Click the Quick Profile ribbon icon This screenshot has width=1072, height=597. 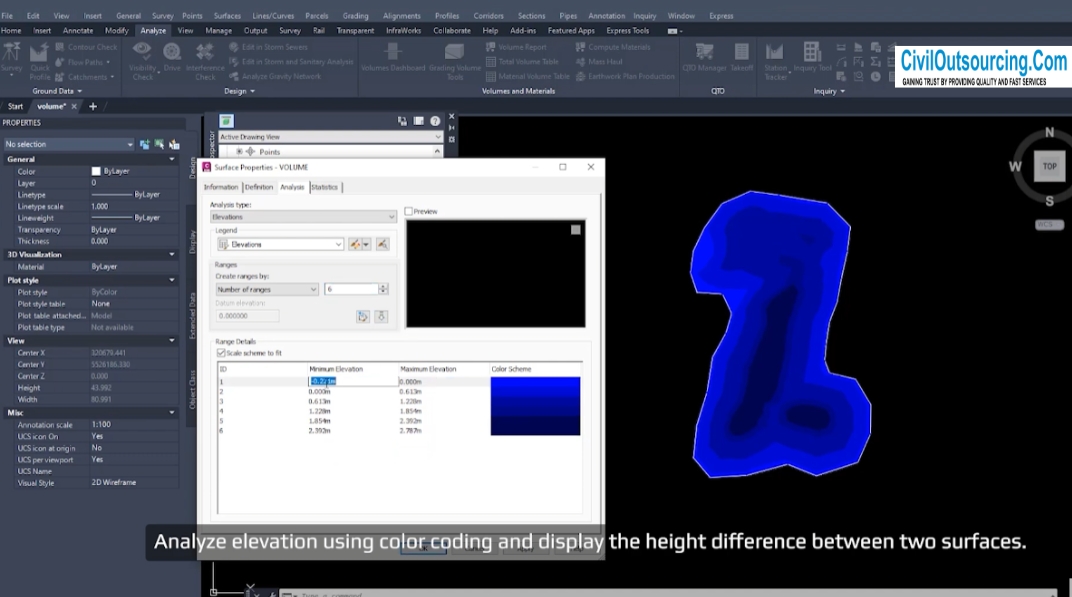[x=39, y=61]
